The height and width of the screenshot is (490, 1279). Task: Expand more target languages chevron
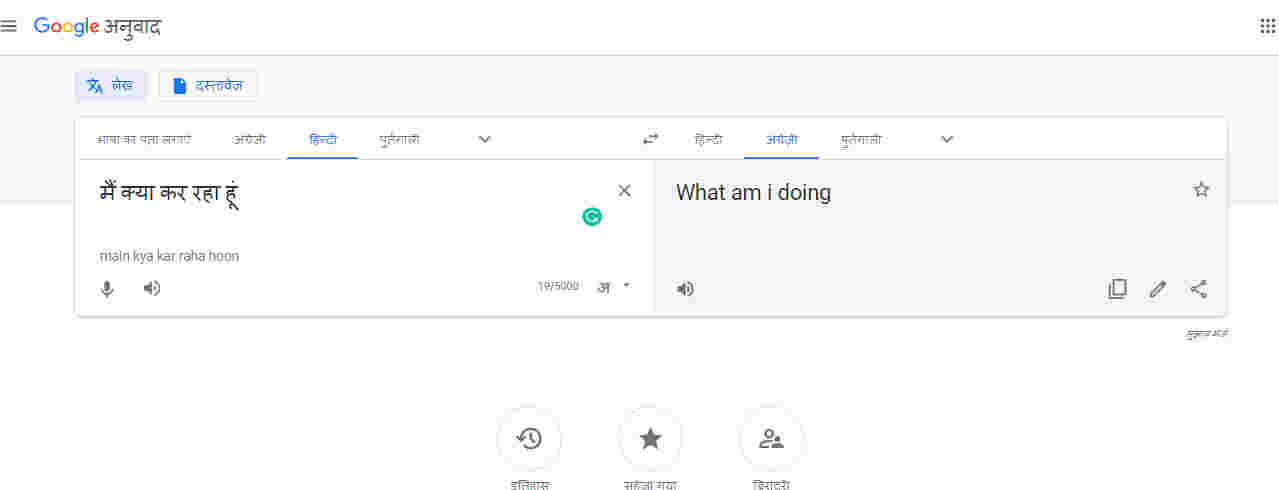947,139
